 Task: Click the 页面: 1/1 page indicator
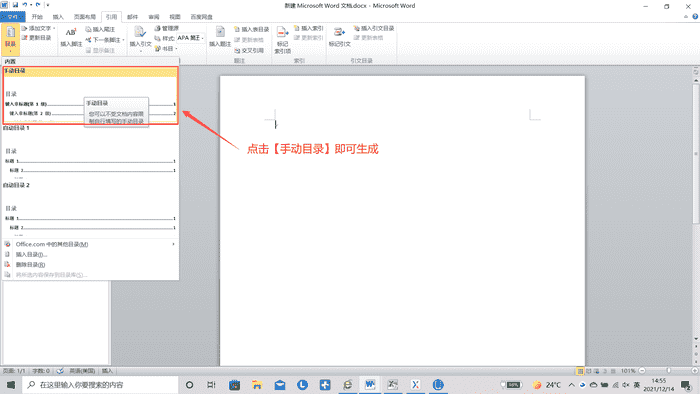pos(14,371)
